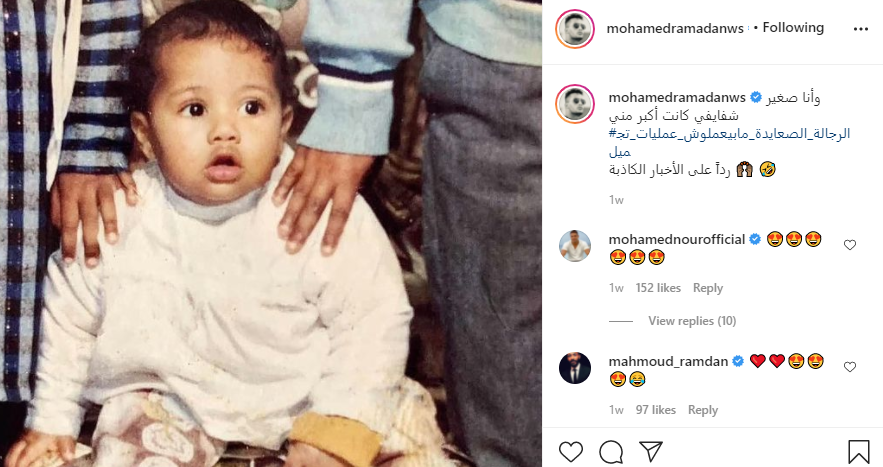
Task: Like mahmoud_ramdan's comment heart
Action: point(850,367)
